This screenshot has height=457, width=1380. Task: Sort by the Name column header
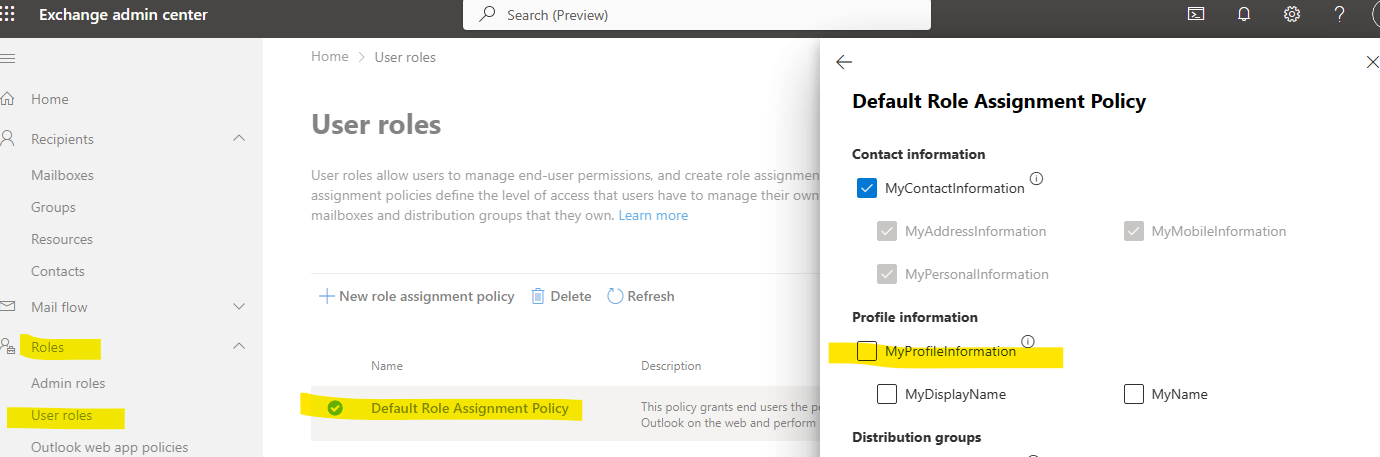coord(387,366)
